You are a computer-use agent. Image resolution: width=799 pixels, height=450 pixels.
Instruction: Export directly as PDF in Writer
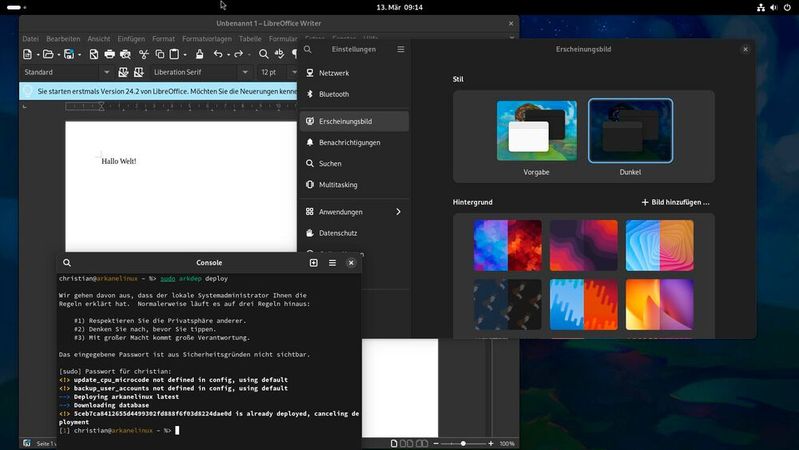[x=94, y=54]
